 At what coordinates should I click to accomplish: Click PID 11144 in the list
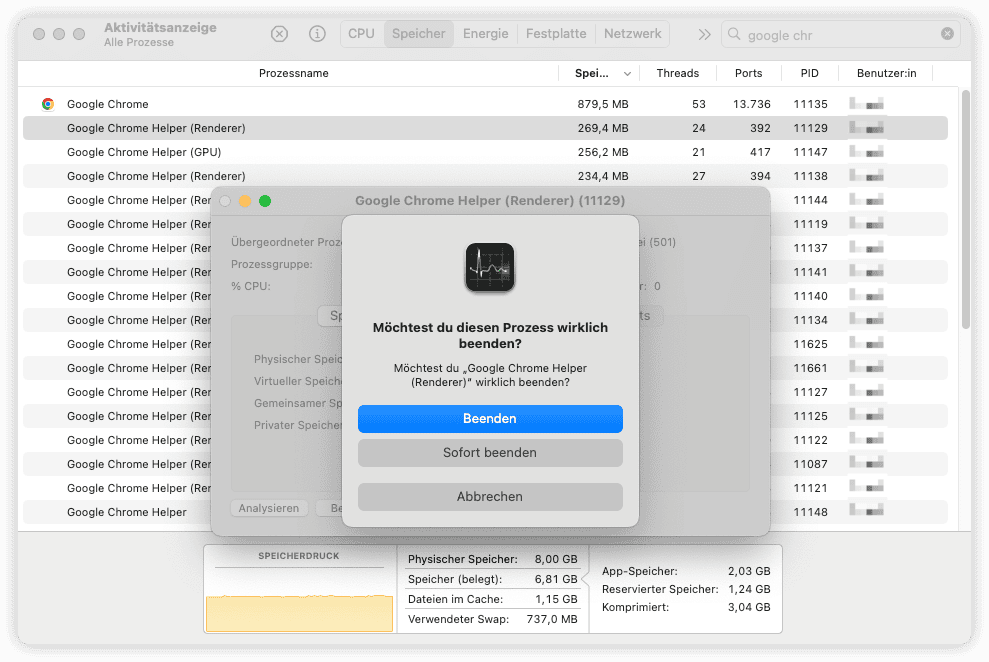click(x=811, y=200)
